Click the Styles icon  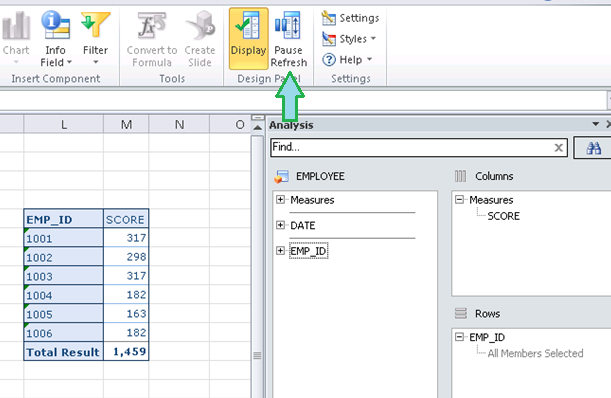329,39
